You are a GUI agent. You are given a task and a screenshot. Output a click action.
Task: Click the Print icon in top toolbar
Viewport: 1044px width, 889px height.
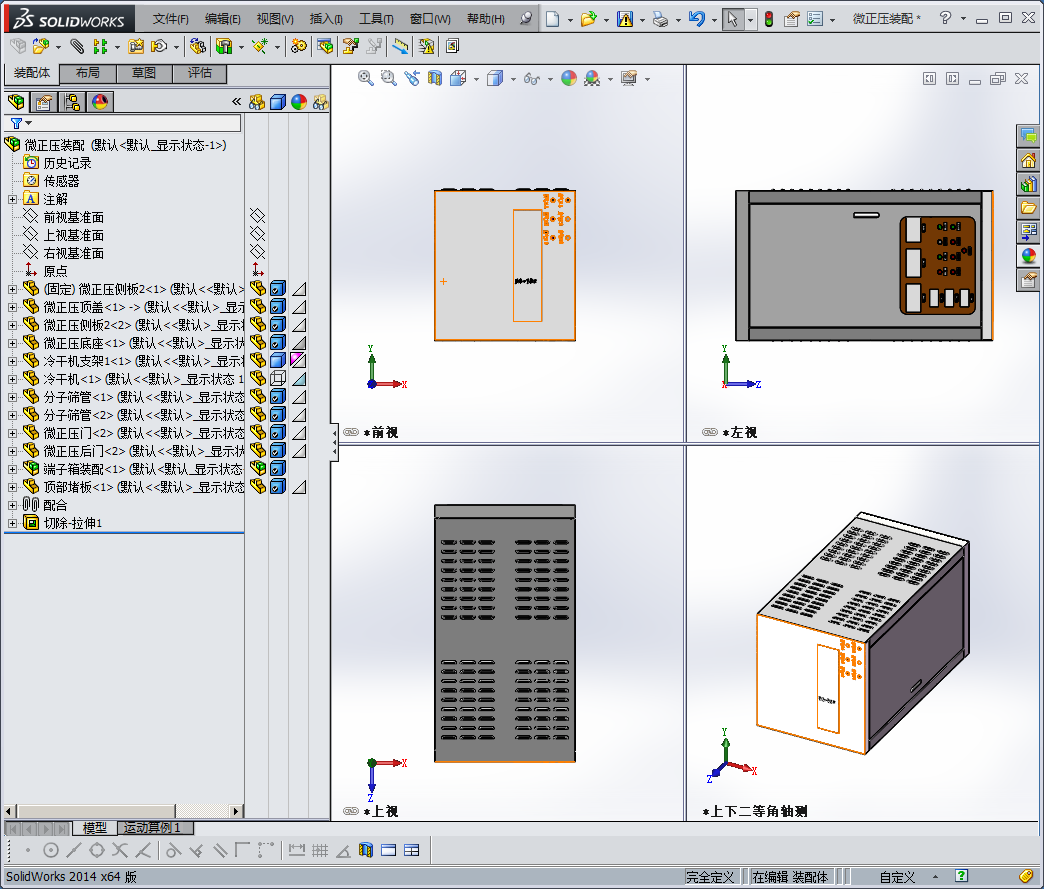coord(660,19)
